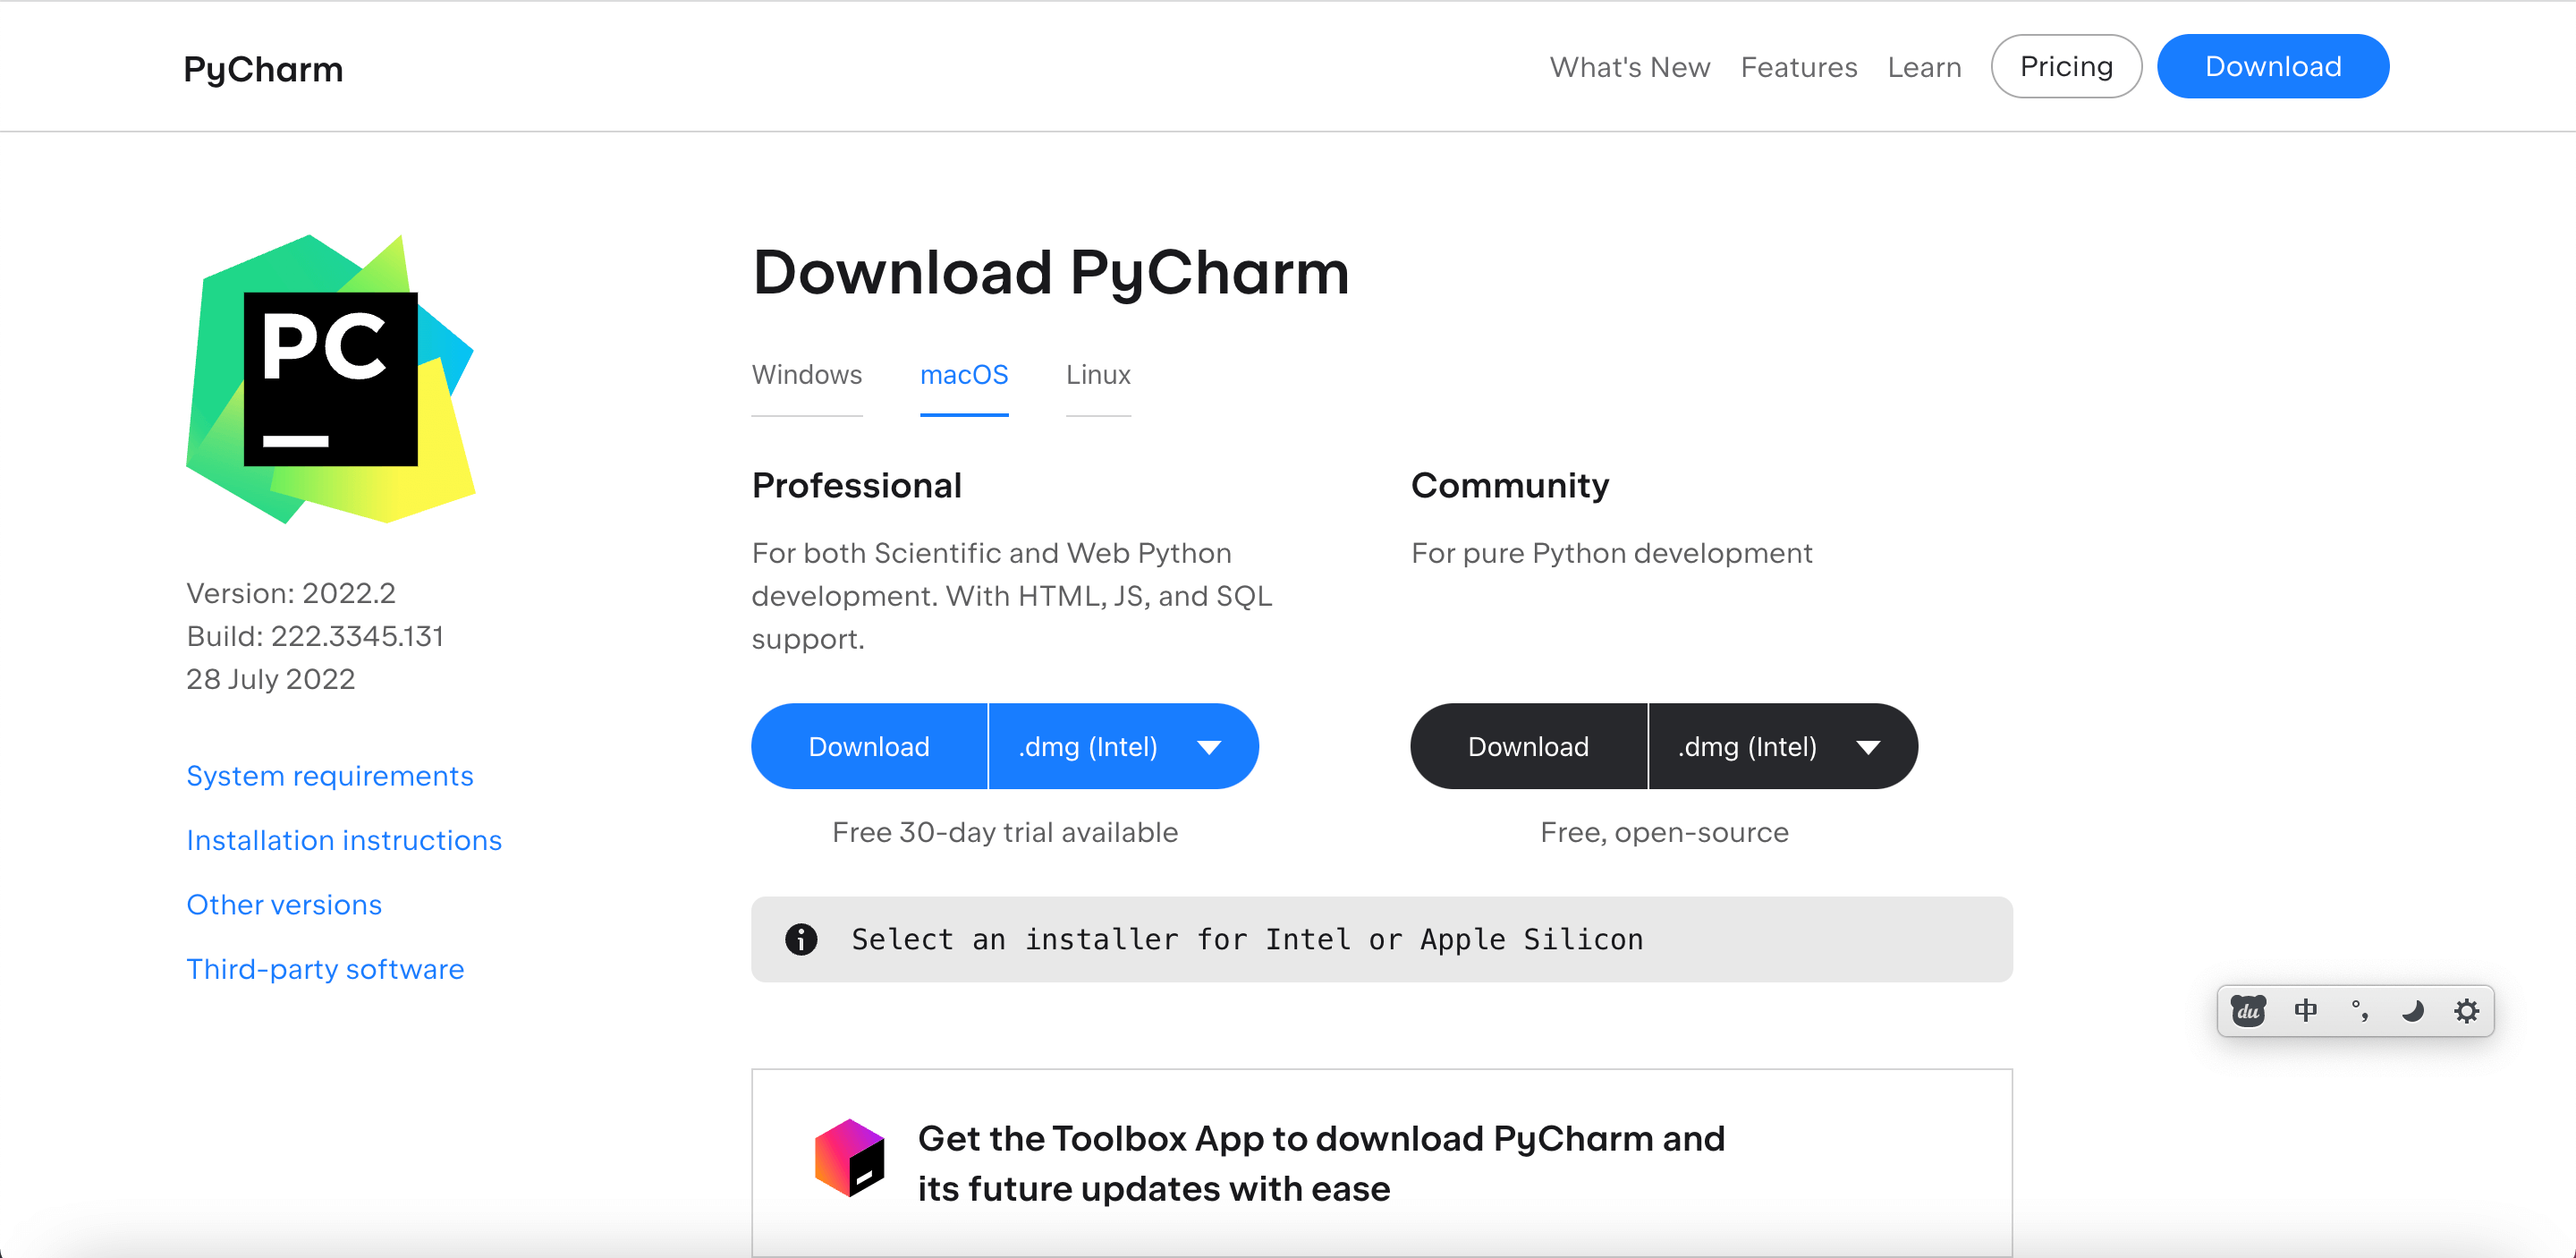Click the Baidu input method bear icon

click(2248, 1010)
